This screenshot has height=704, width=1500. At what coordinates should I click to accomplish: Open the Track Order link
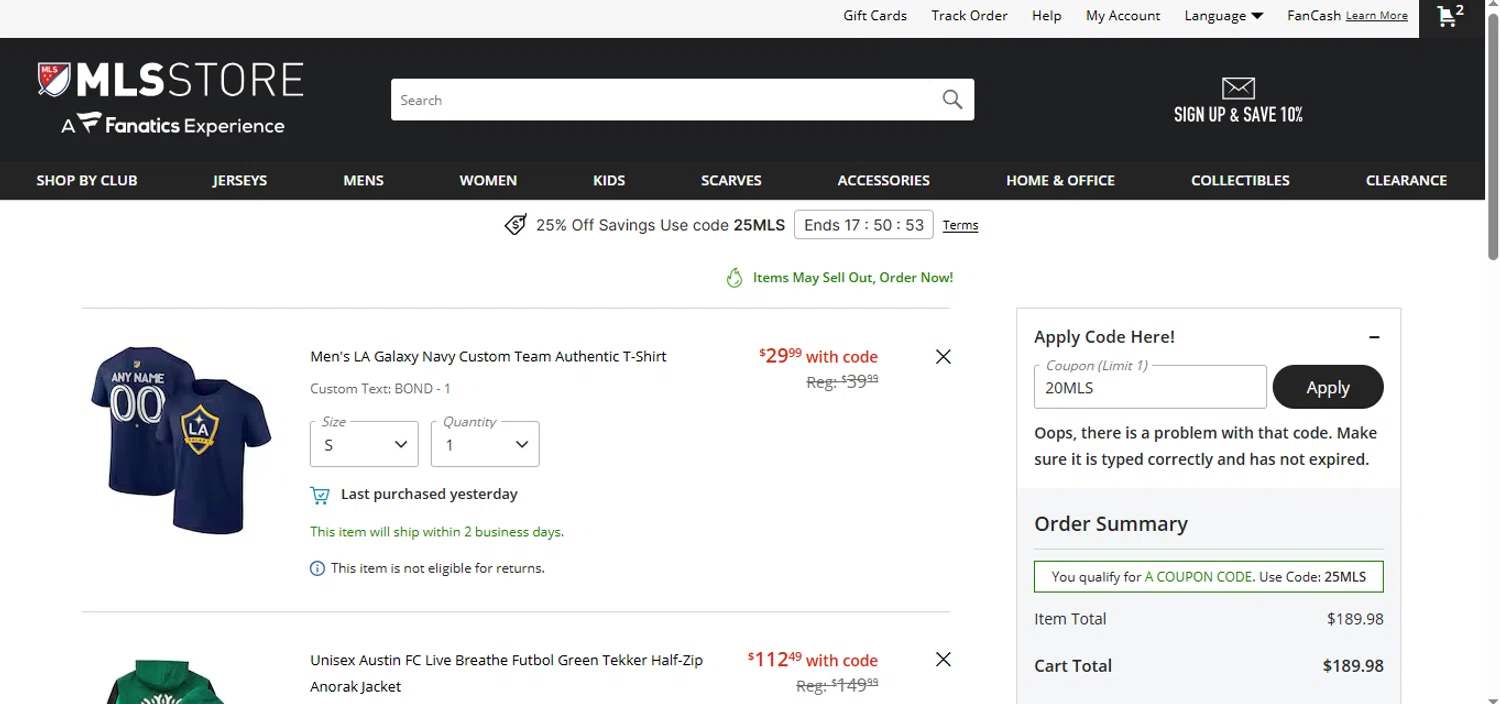969,16
